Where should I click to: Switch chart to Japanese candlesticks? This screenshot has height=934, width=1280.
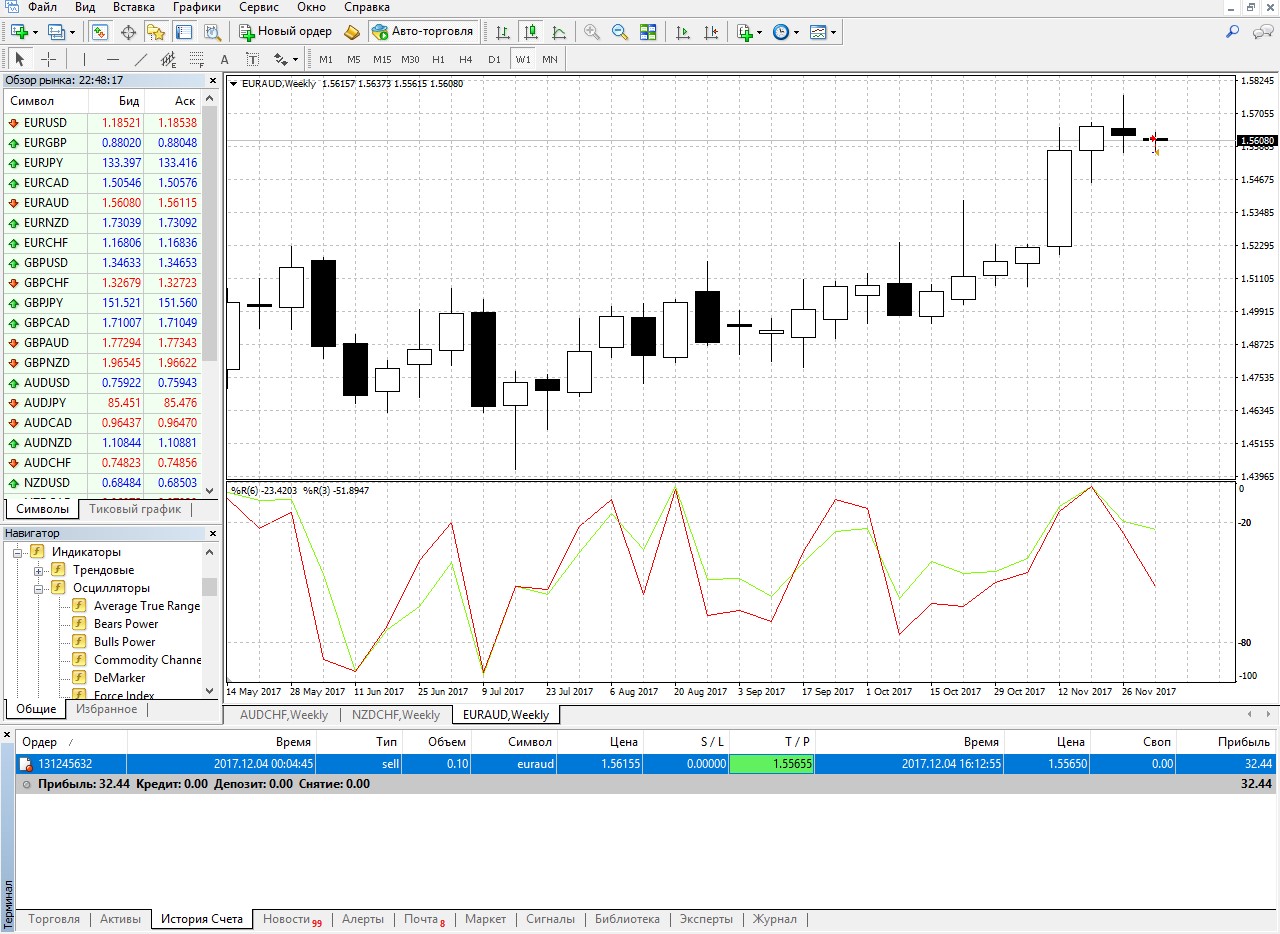click(x=530, y=32)
